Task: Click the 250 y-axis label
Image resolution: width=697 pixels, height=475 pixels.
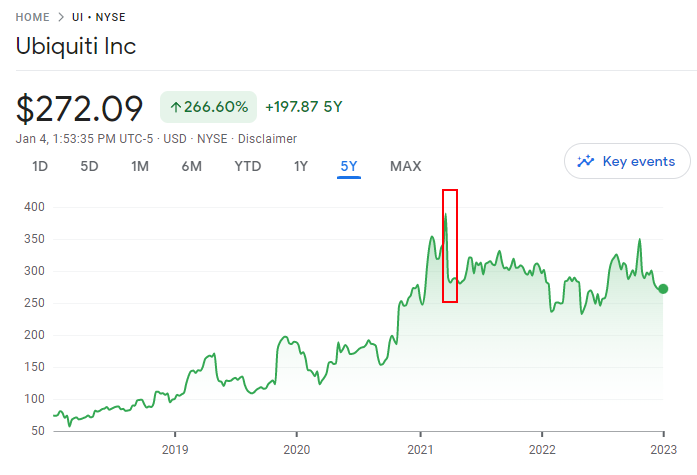Action: 34,303
